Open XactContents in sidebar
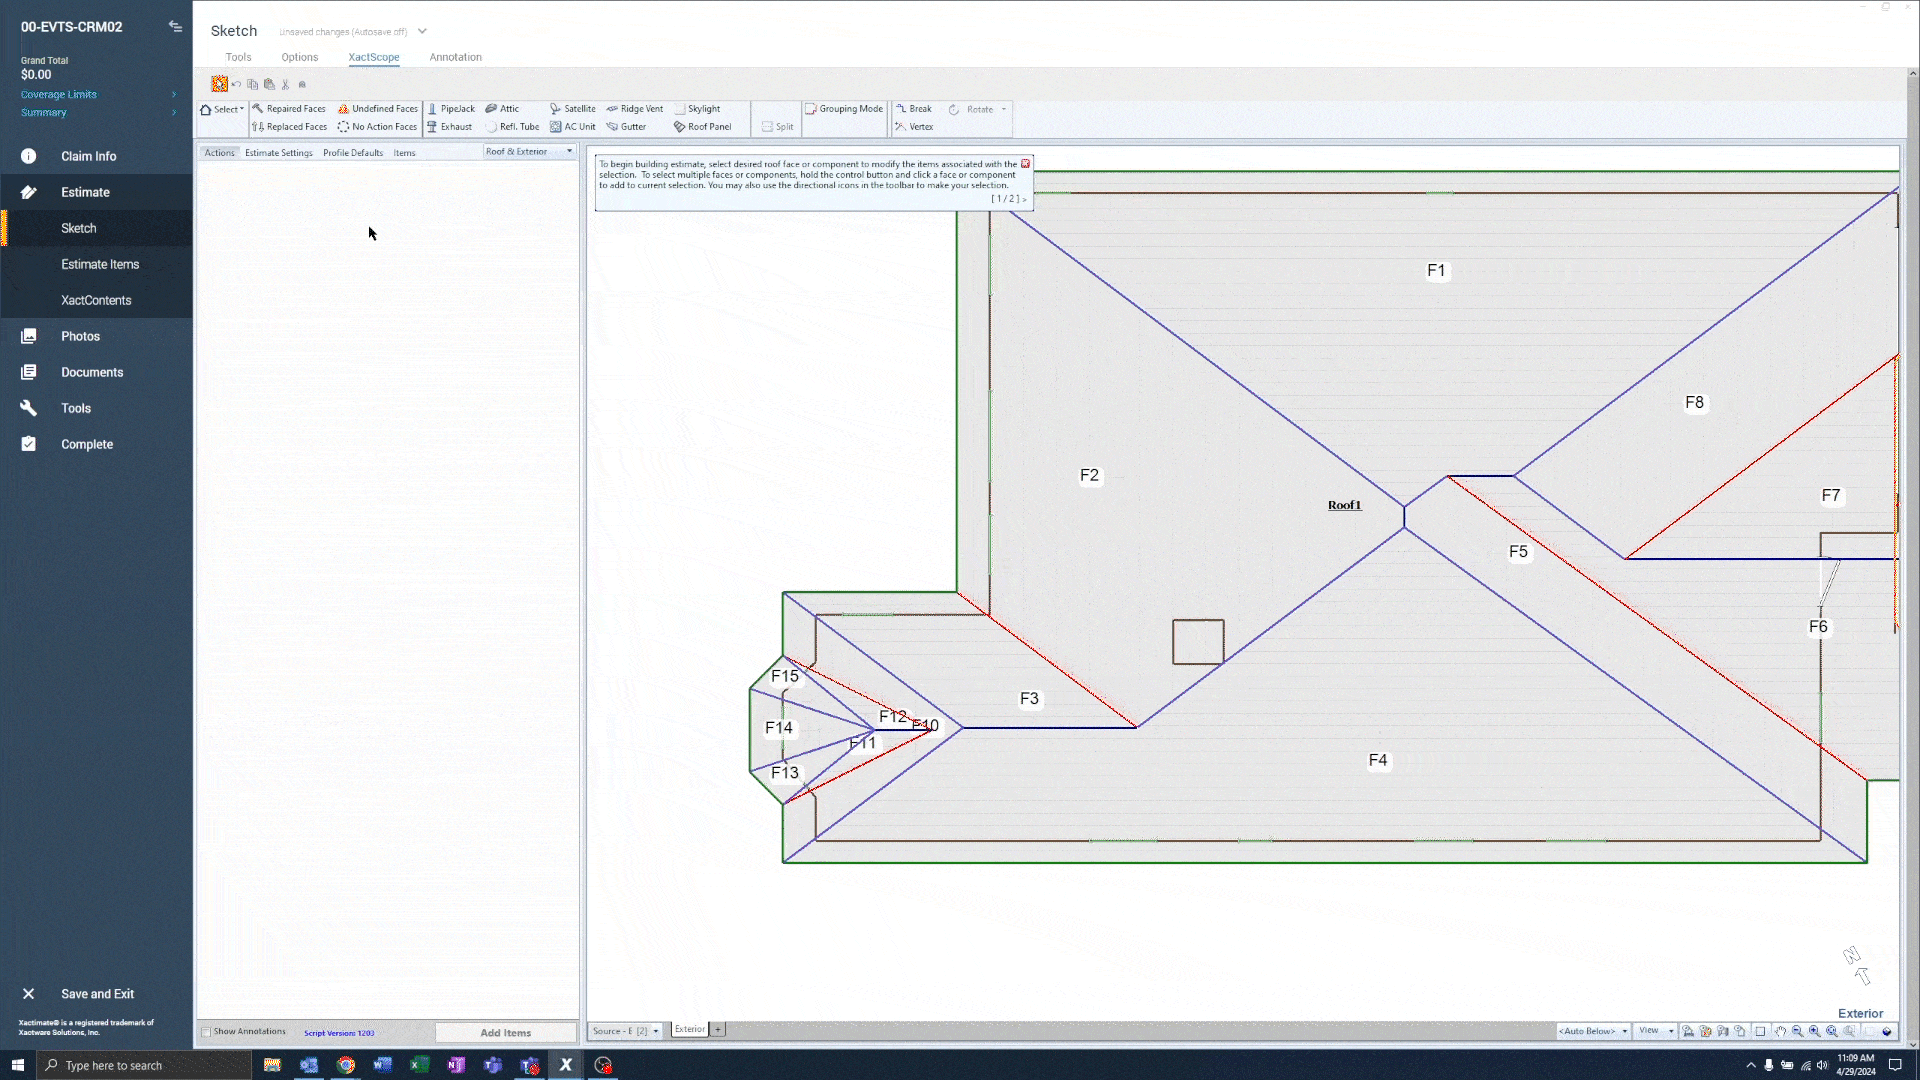Screen dimensions: 1920x1080 coord(96,300)
